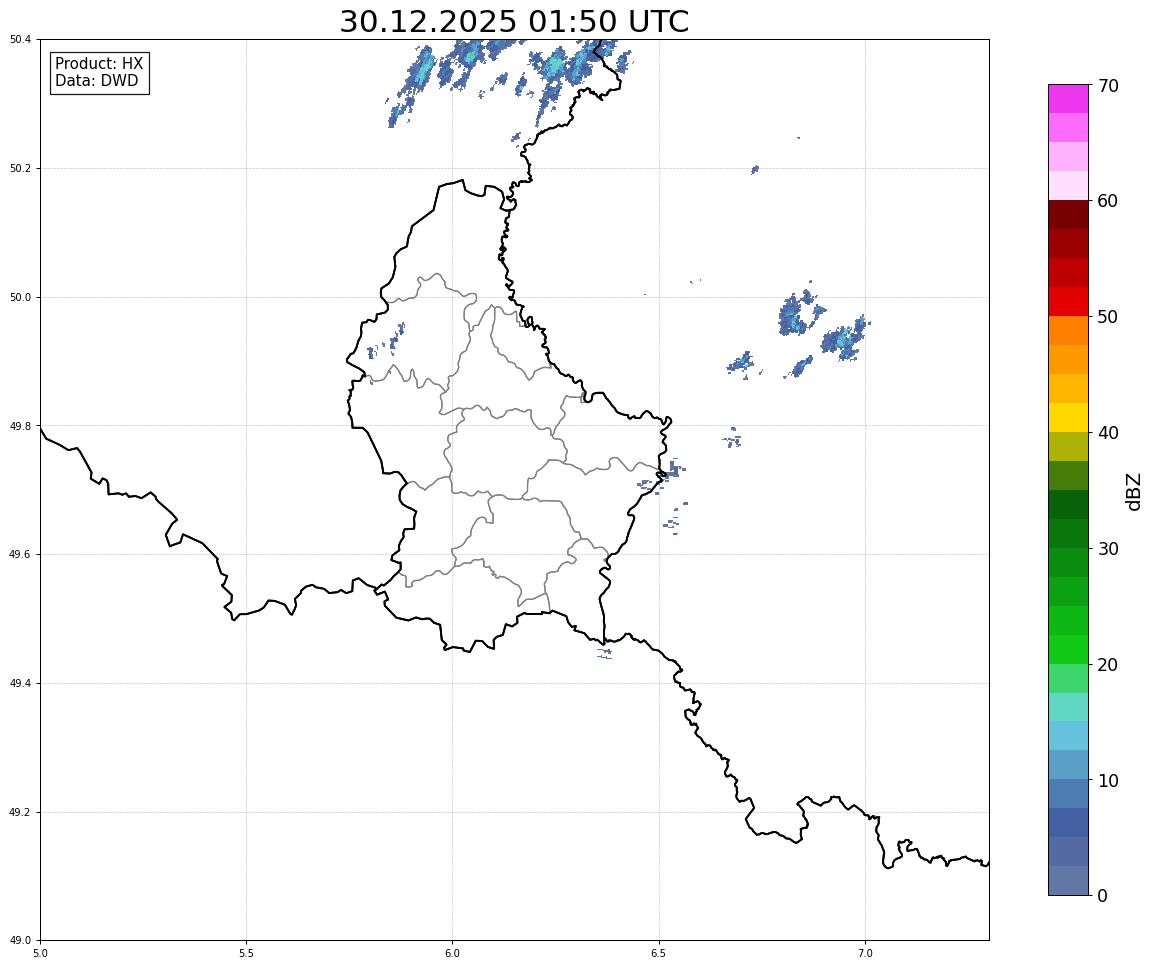The image size is (1152, 968).
Task: Click the title "30.12.2025 01:50 UTC"
Action: point(514,21)
